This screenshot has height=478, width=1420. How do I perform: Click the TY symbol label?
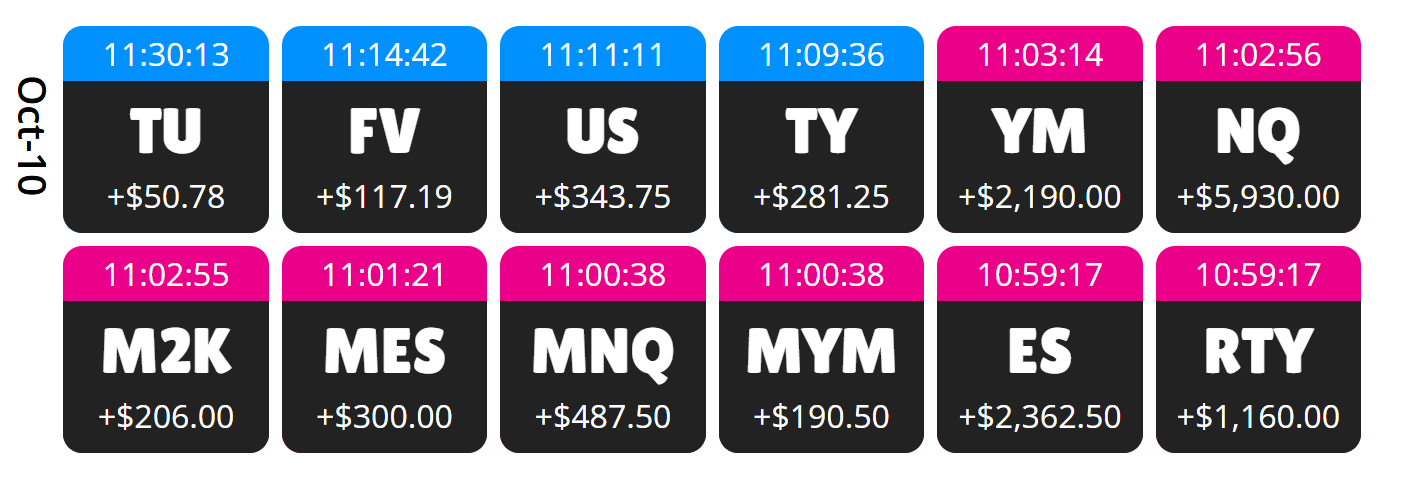(821, 132)
